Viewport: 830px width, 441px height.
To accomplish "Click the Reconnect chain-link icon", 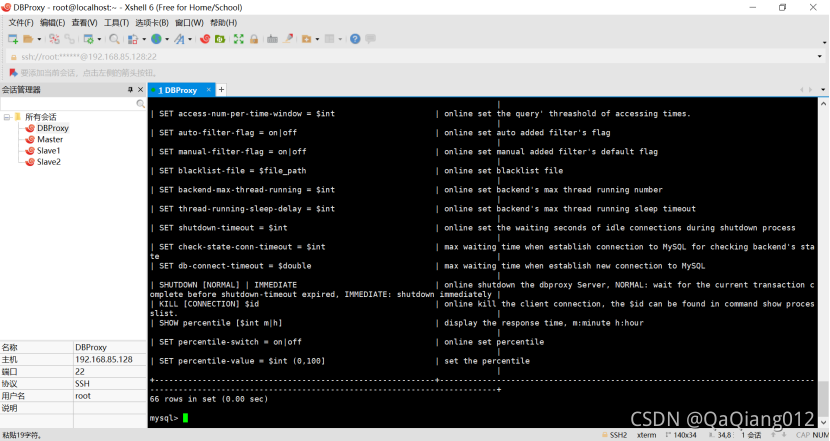I will (x=69, y=39).
